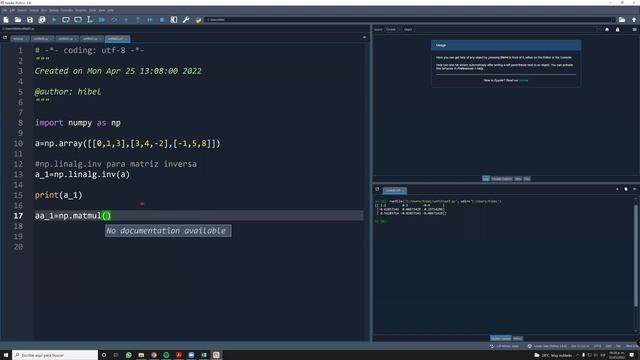
Task: Open a file with the folder icon
Action: pos(18,20)
